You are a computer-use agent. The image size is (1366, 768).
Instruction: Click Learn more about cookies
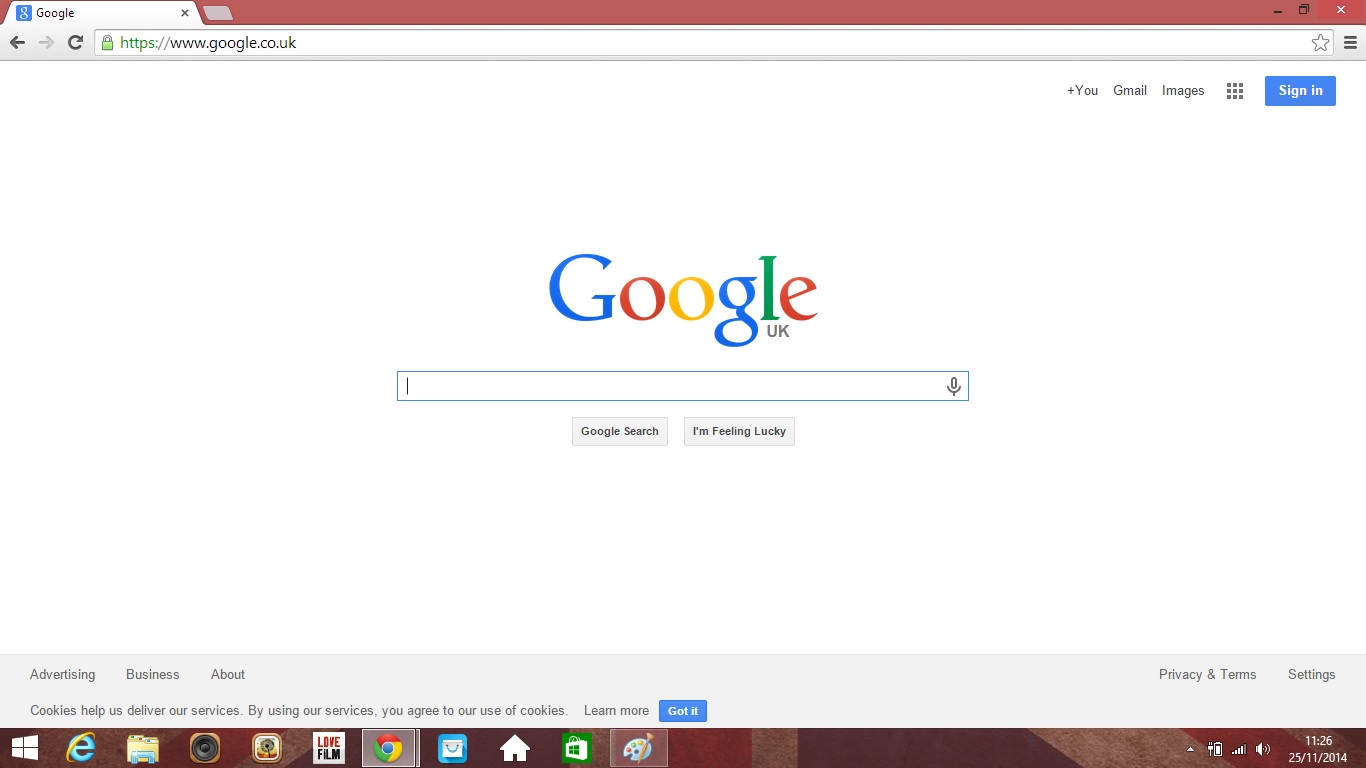(x=616, y=711)
